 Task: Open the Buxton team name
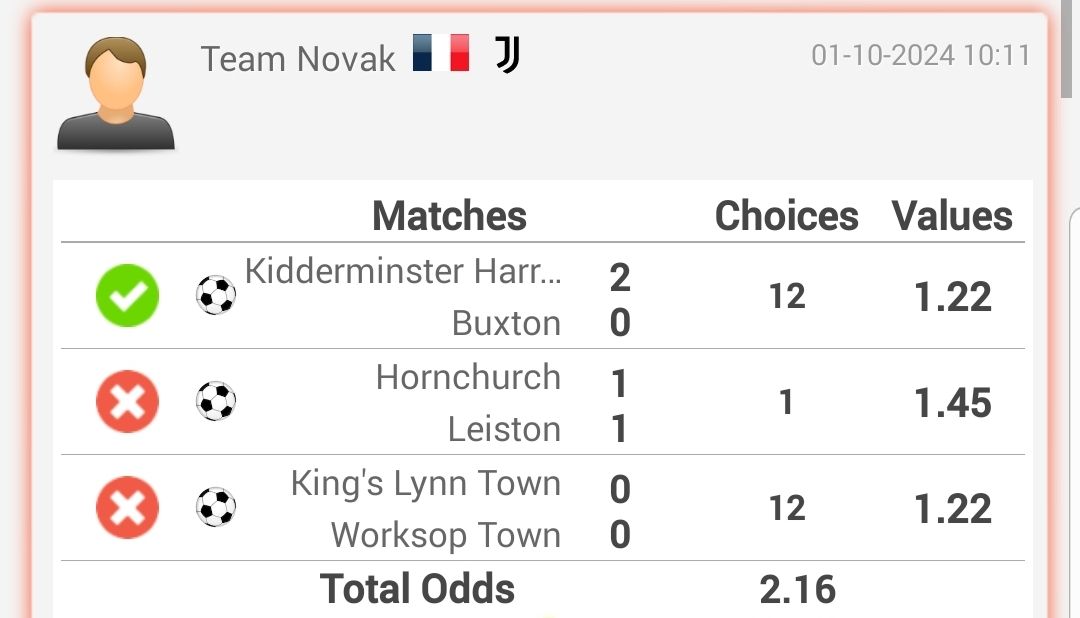(x=506, y=323)
